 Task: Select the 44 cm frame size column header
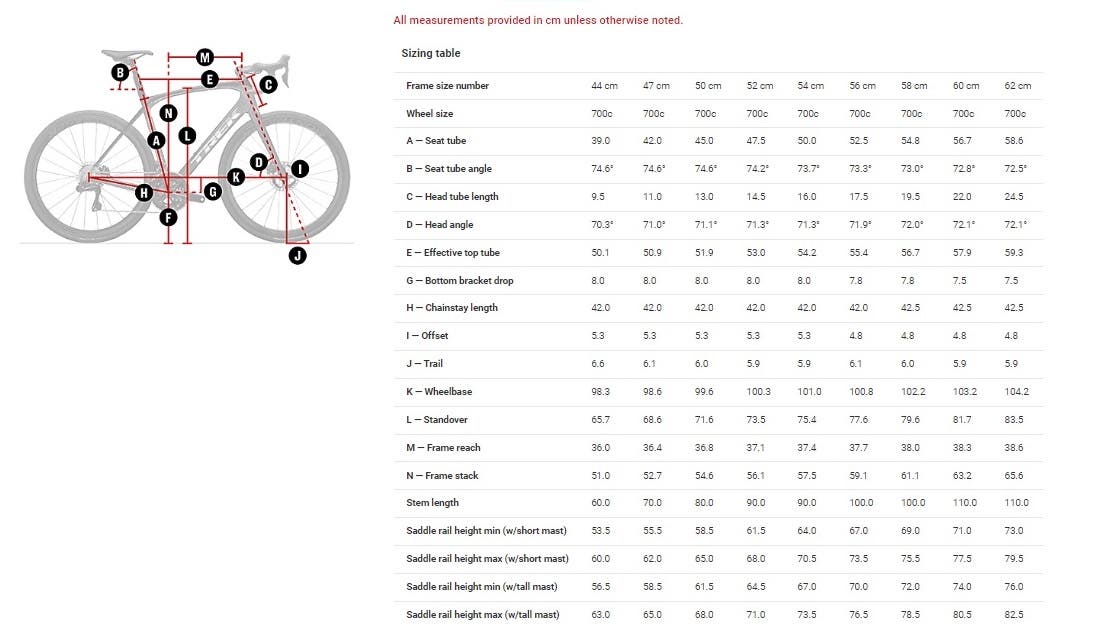click(x=604, y=86)
